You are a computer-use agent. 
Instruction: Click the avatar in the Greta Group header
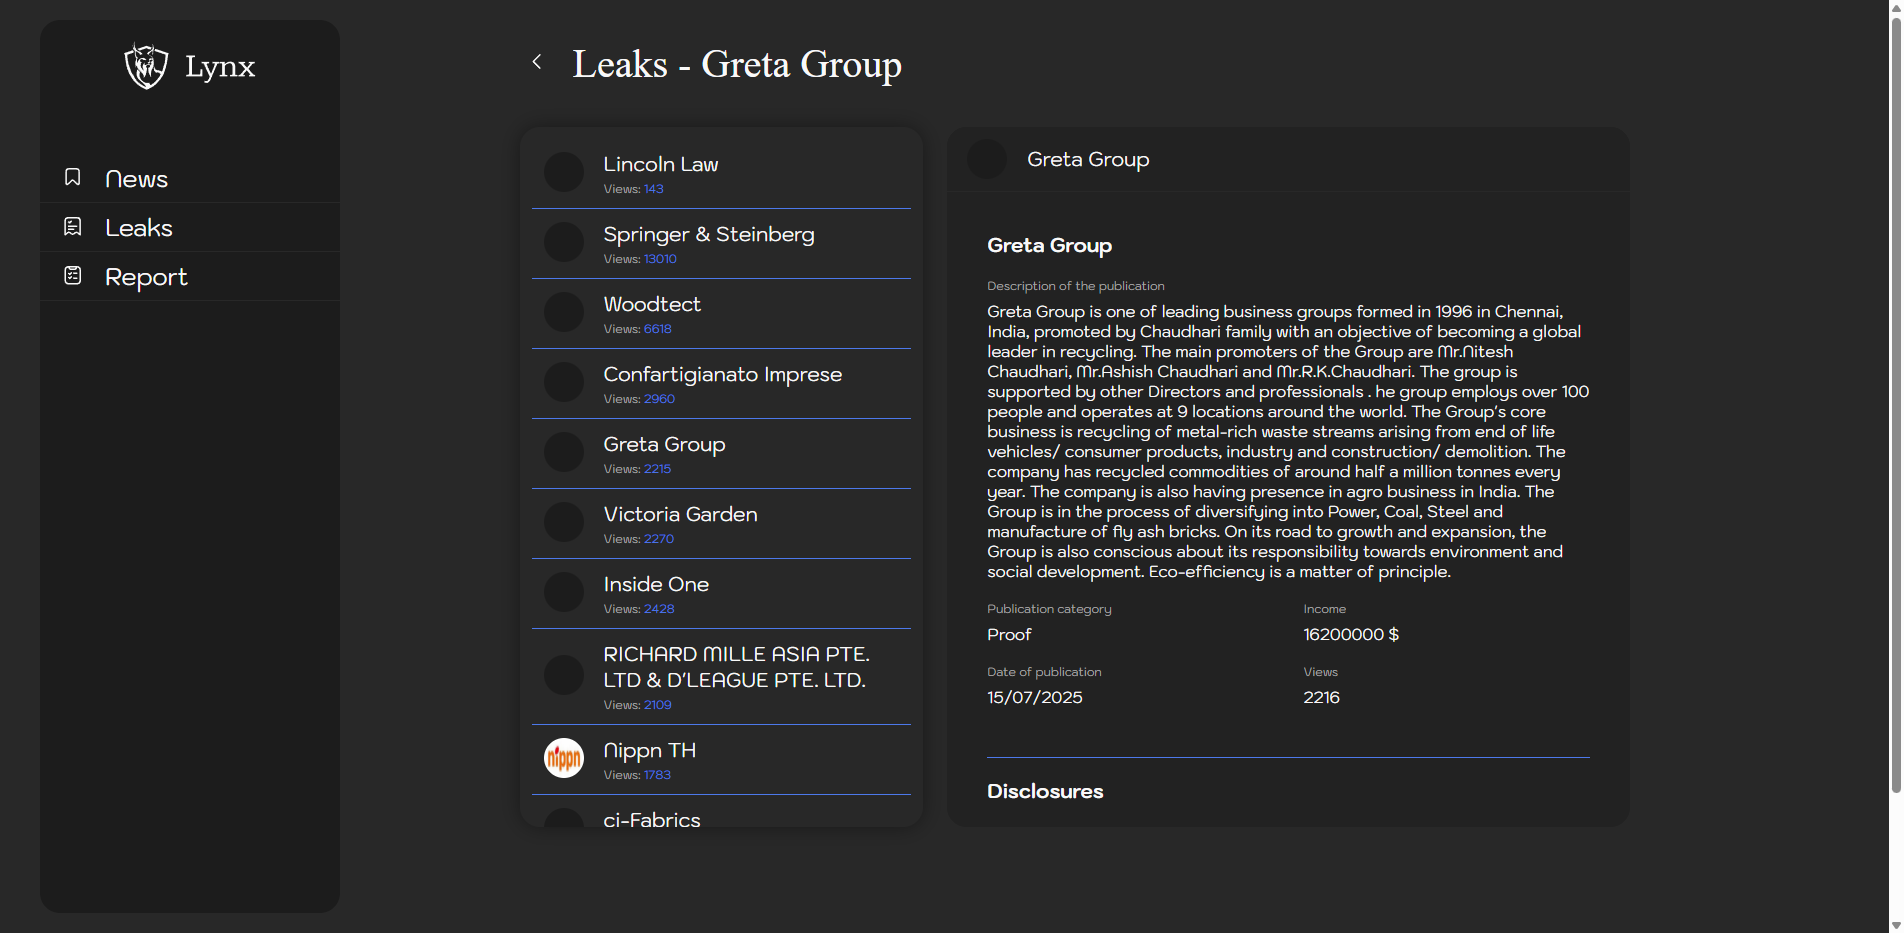987,159
